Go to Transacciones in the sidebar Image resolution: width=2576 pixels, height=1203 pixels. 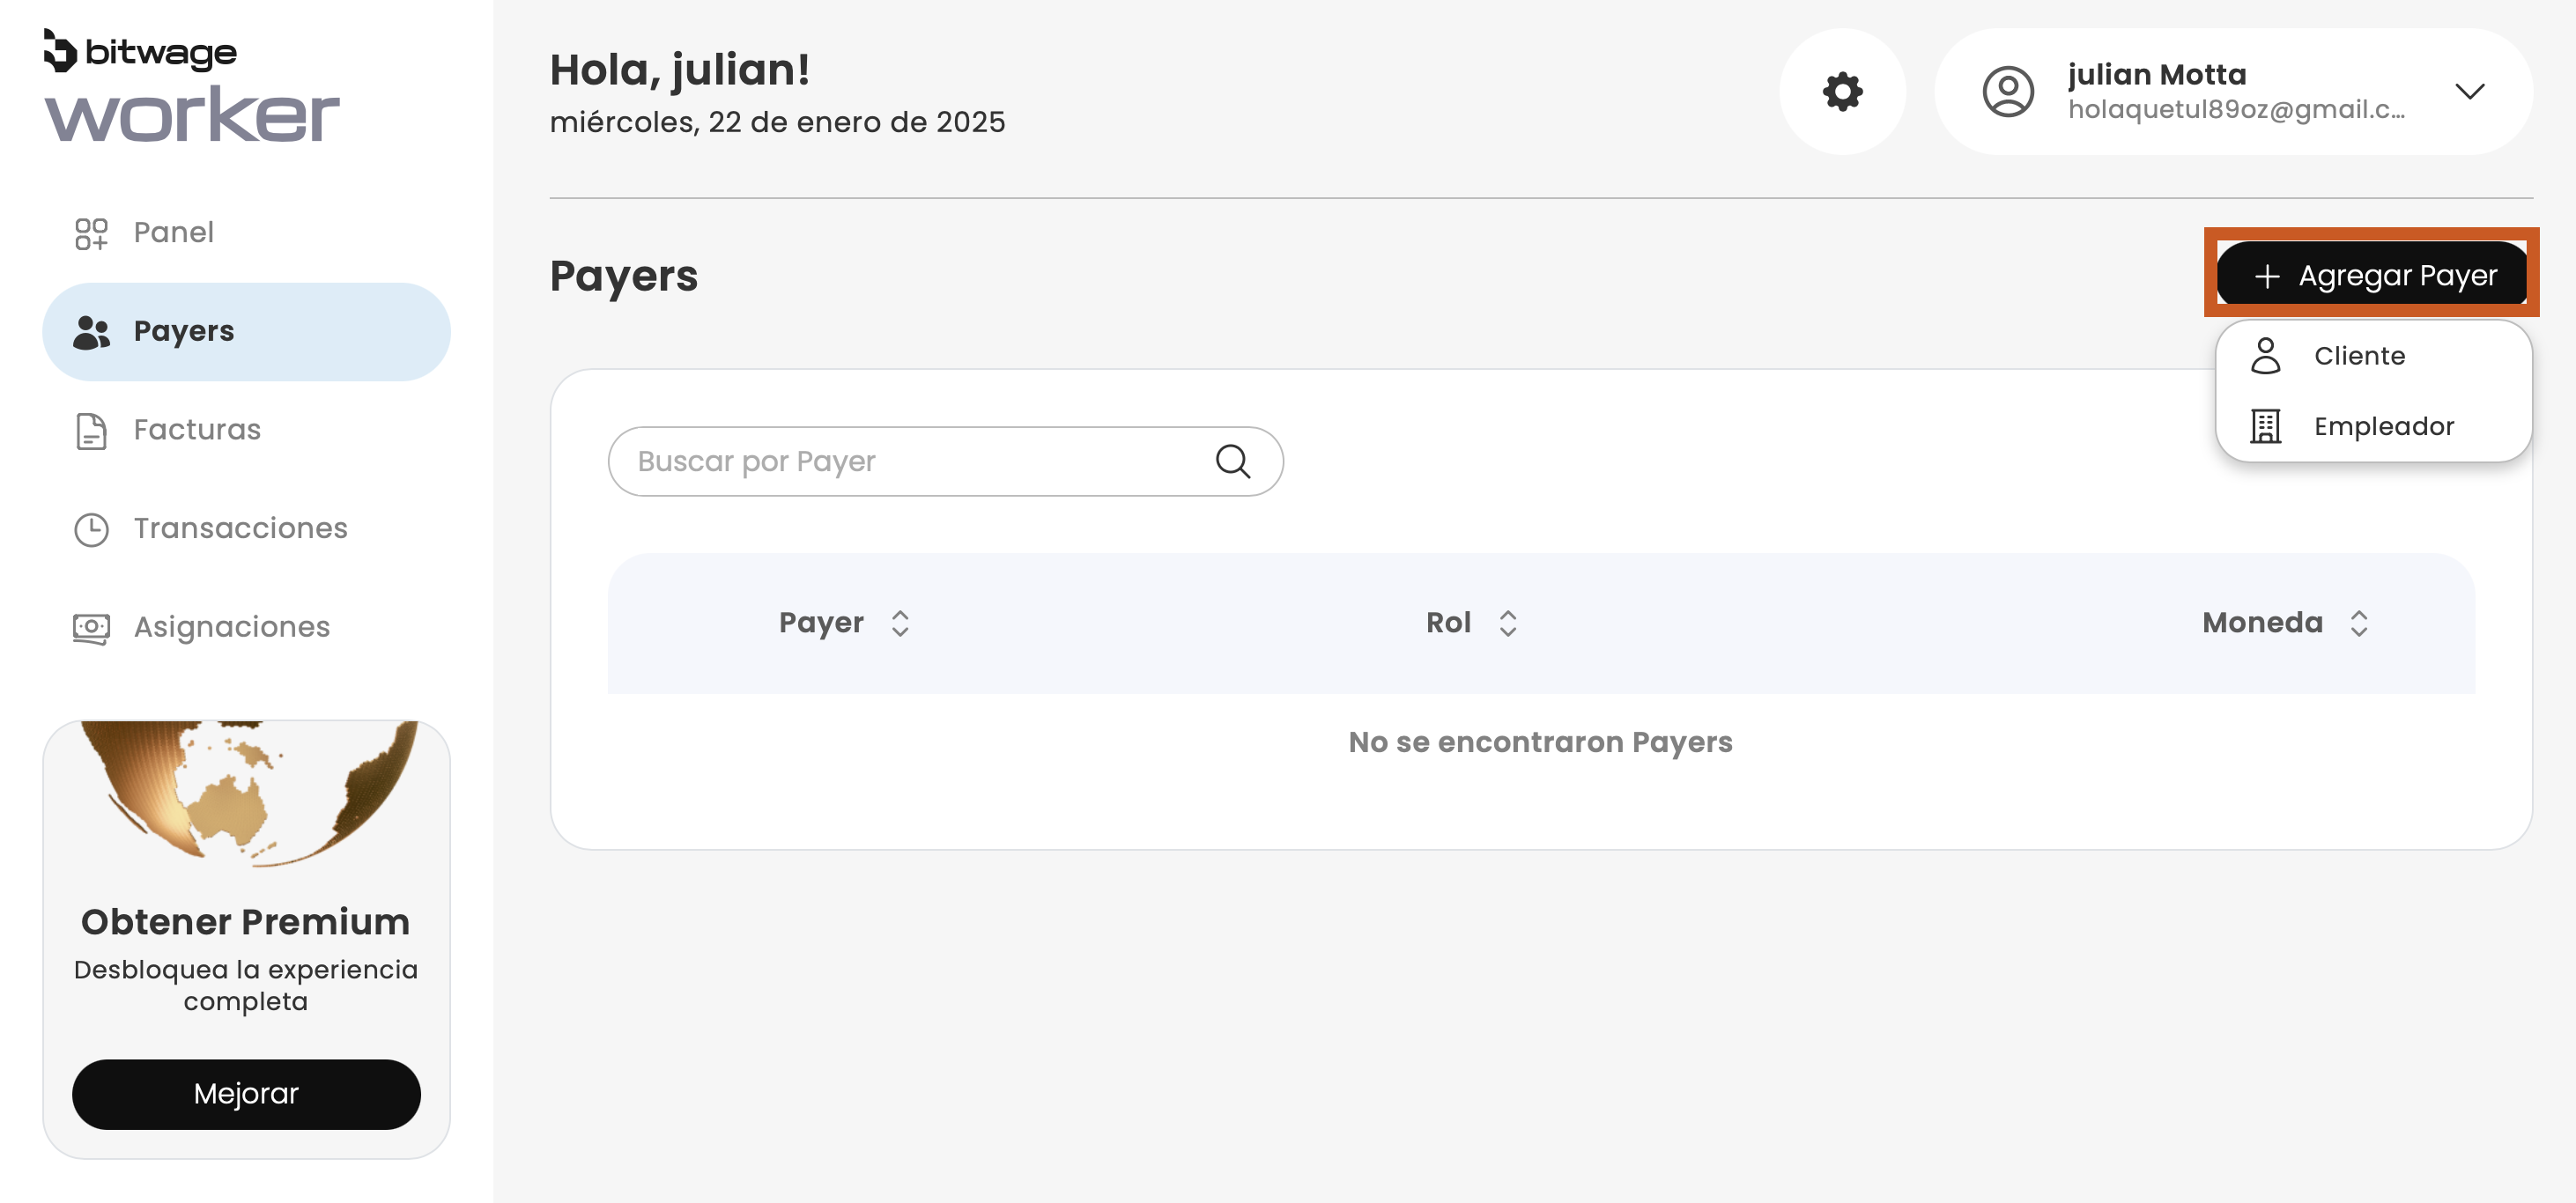(240, 528)
